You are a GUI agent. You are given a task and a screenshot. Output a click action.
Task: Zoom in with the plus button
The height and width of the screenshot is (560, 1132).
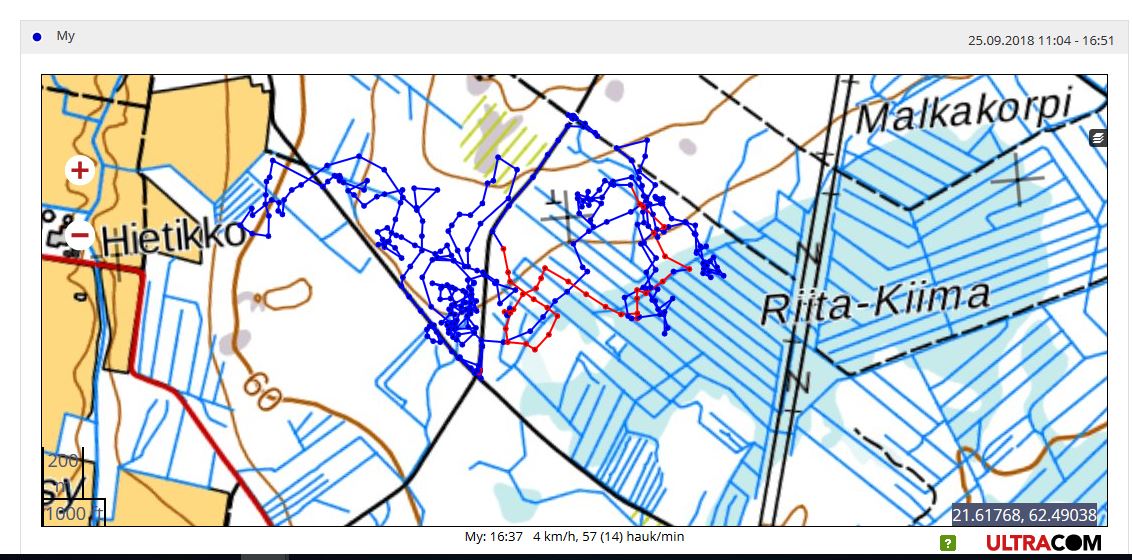tap(80, 170)
